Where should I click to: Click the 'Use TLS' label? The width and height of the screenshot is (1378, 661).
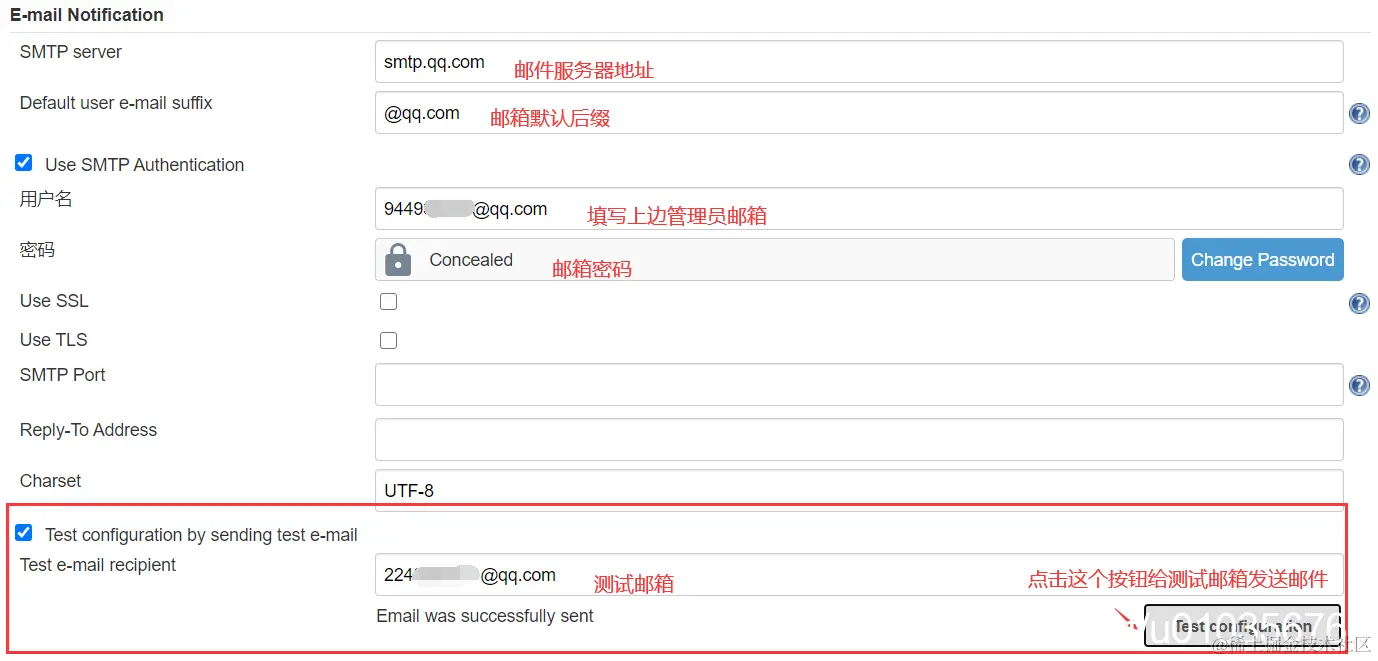pos(54,340)
